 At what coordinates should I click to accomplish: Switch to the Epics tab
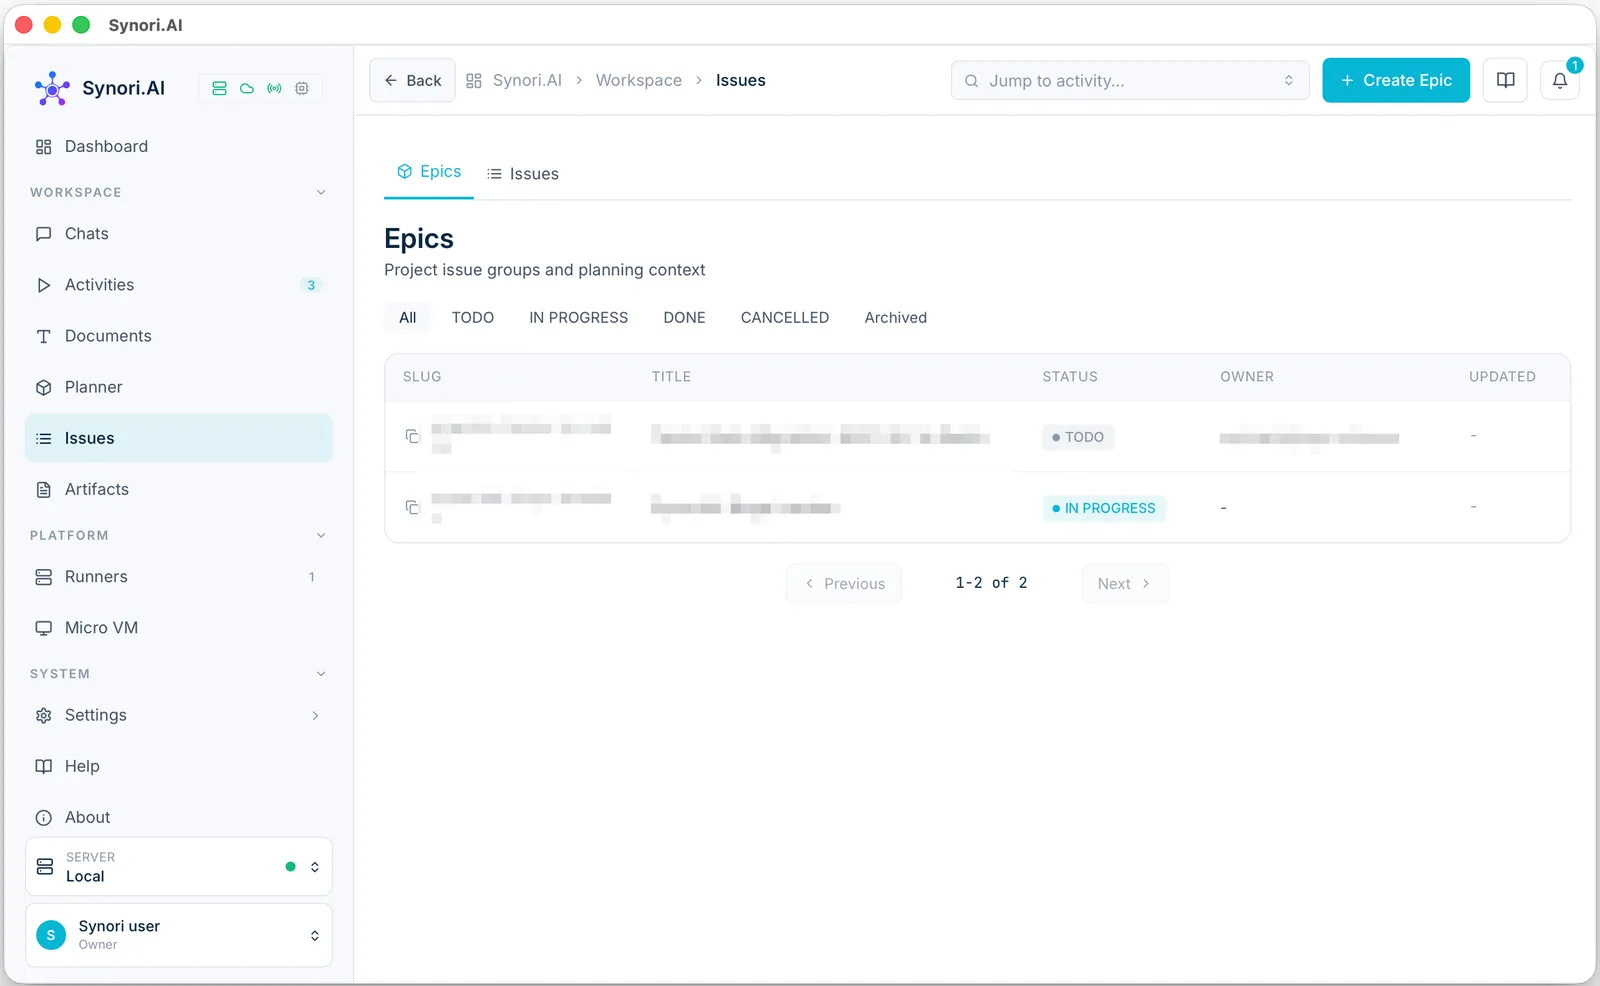pos(429,172)
